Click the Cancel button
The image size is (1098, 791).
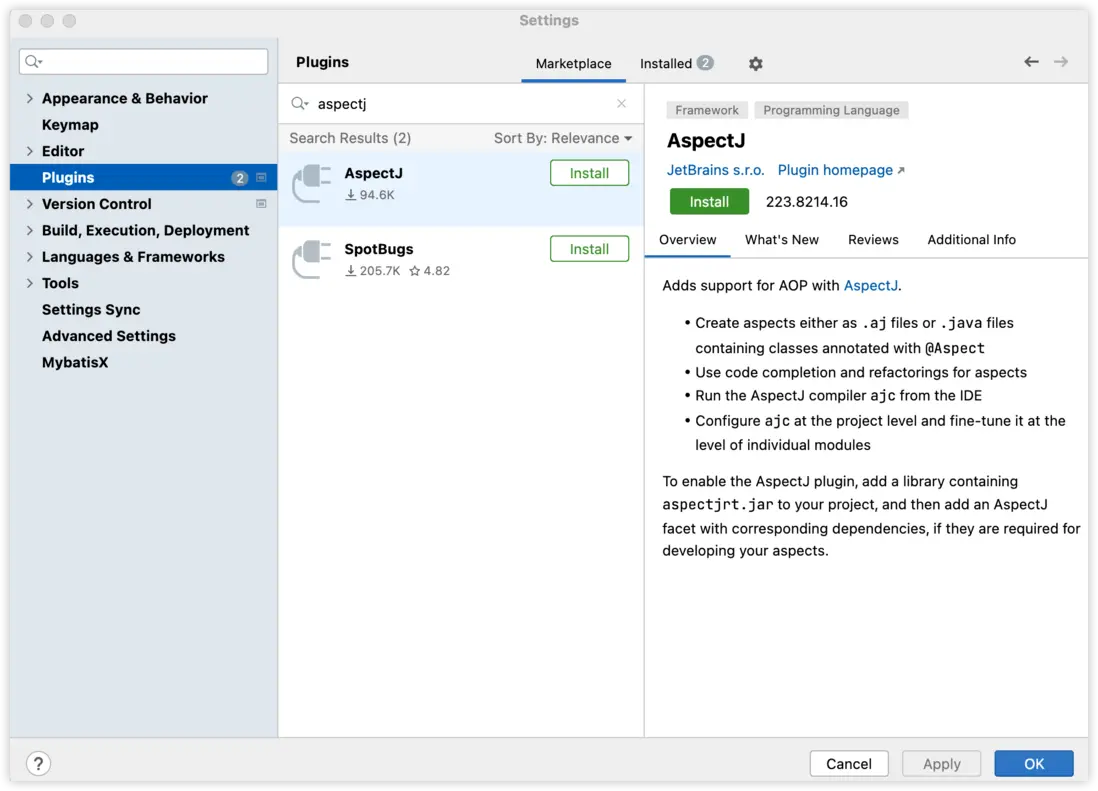tap(849, 763)
